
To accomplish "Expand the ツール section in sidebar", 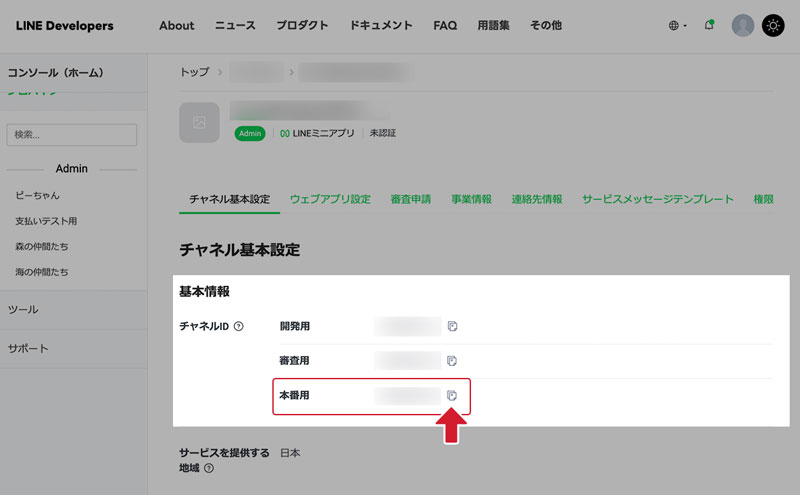I will point(23,310).
